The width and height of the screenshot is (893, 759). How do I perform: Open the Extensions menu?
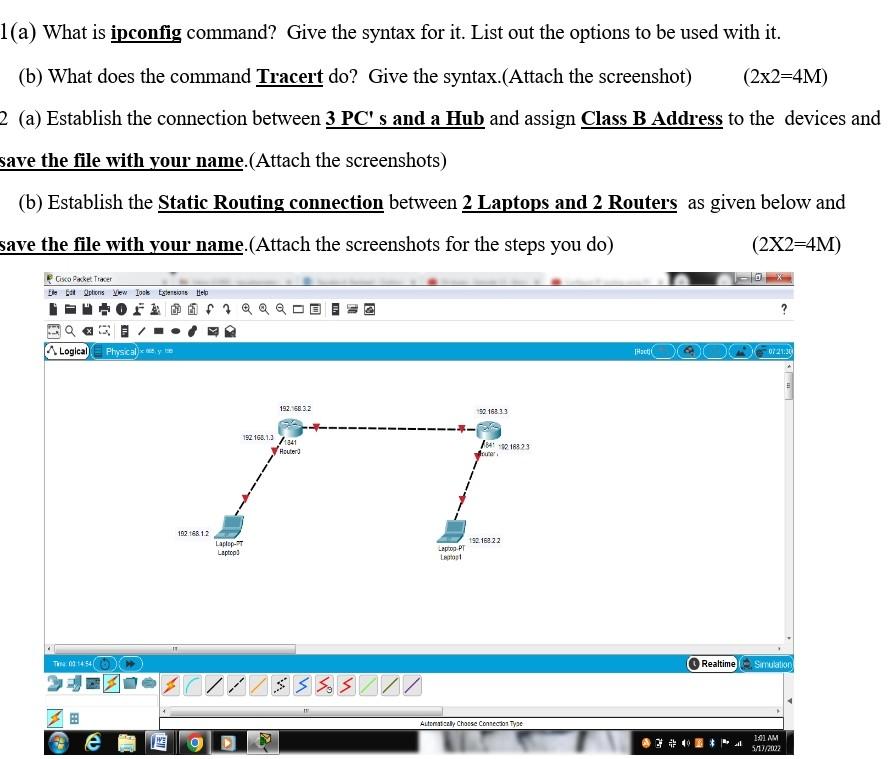(171, 292)
